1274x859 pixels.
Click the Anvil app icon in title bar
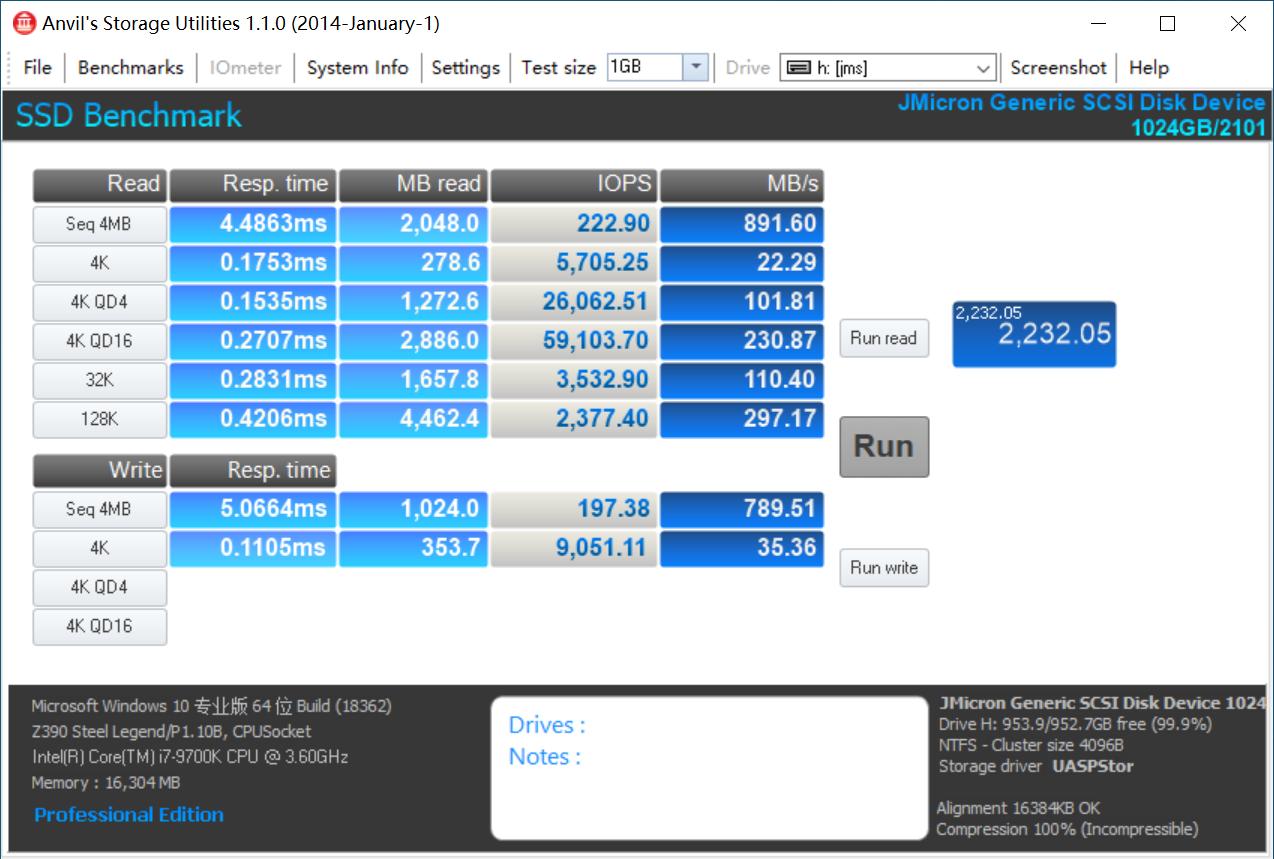(x=24, y=23)
